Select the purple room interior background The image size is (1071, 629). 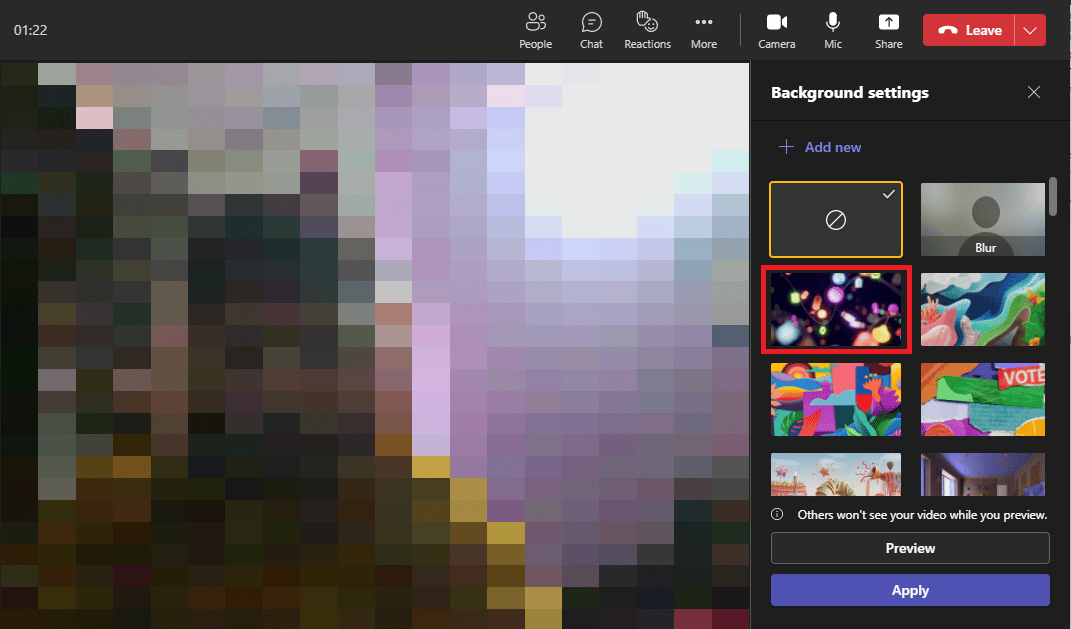982,474
